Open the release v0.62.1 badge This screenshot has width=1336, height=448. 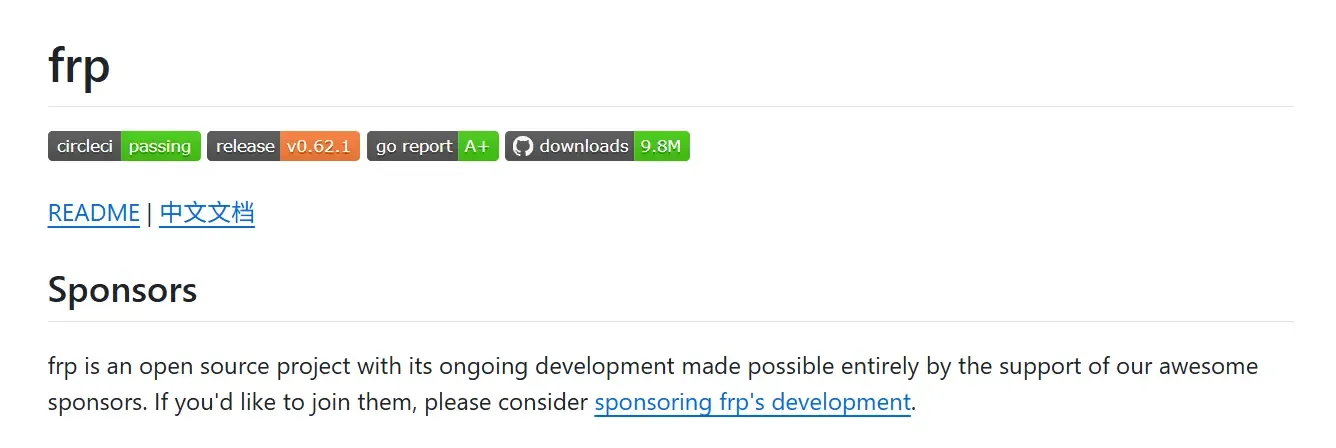click(283, 146)
